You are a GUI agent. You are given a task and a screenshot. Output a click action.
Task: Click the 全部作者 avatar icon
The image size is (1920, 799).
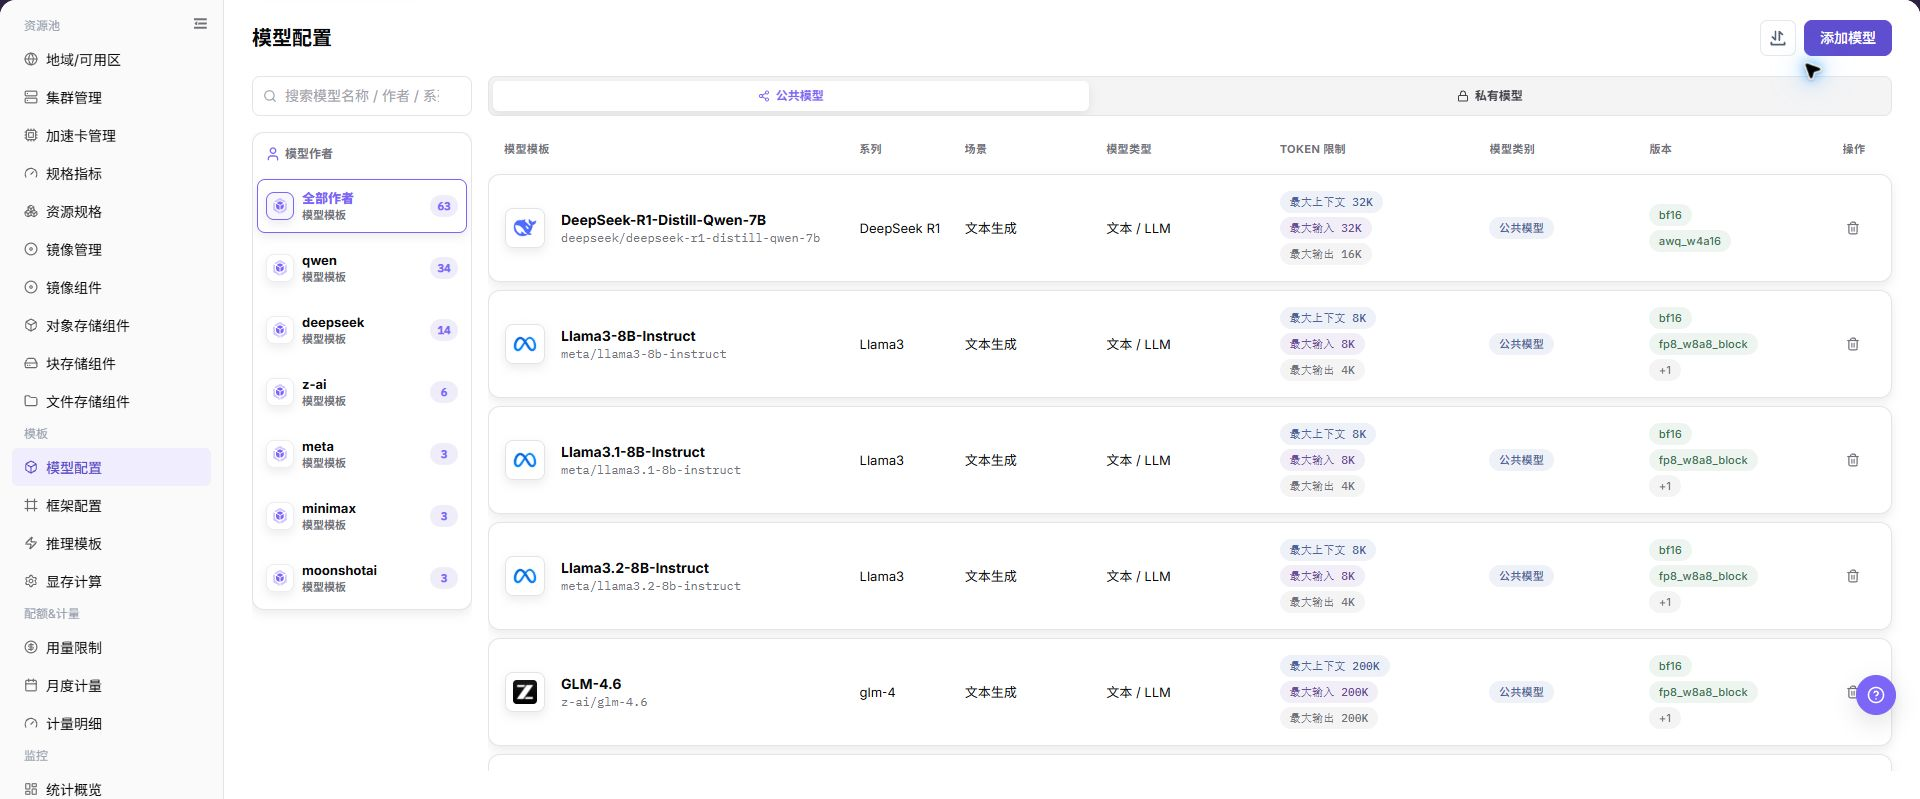tap(280, 206)
